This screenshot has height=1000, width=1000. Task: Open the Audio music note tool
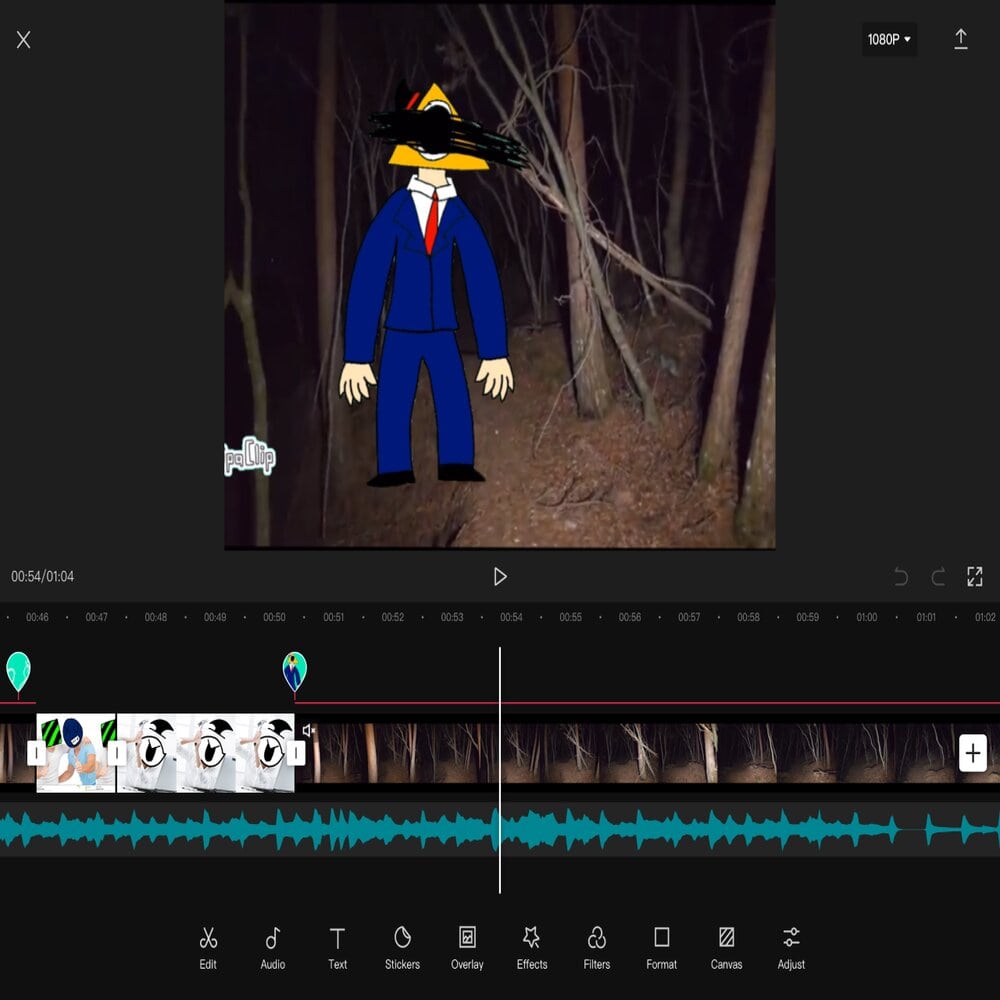[273, 947]
